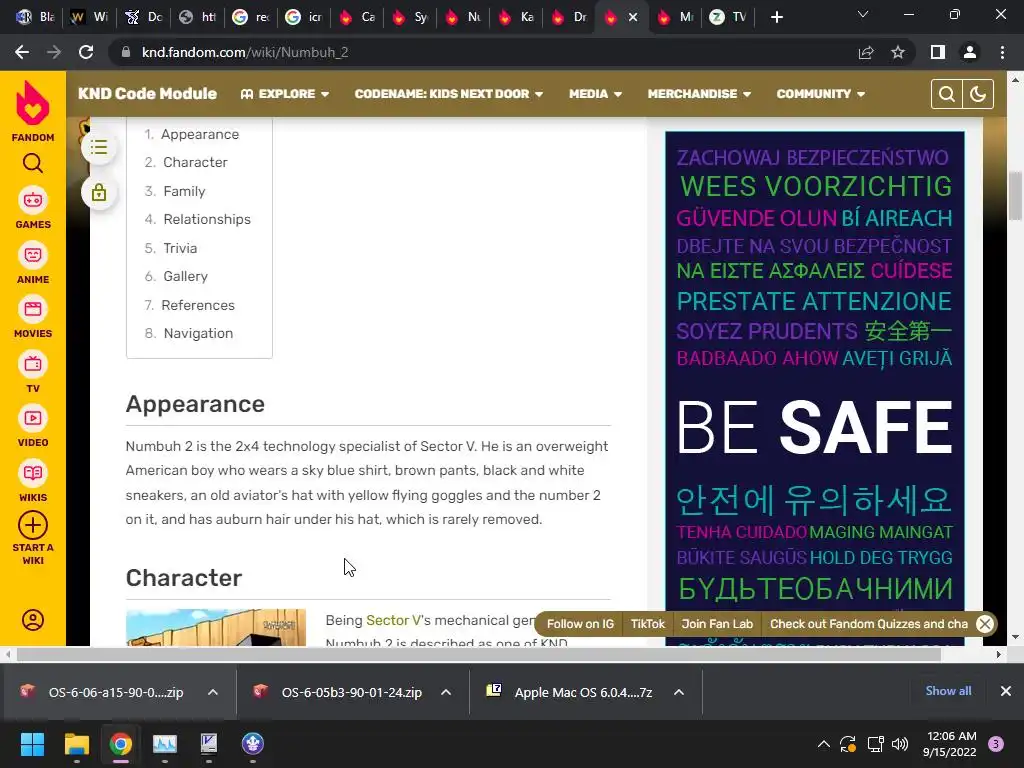Image resolution: width=1024 pixels, height=768 pixels.
Task: Go to KND Code Module home link
Action: pyautogui.click(x=147, y=93)
